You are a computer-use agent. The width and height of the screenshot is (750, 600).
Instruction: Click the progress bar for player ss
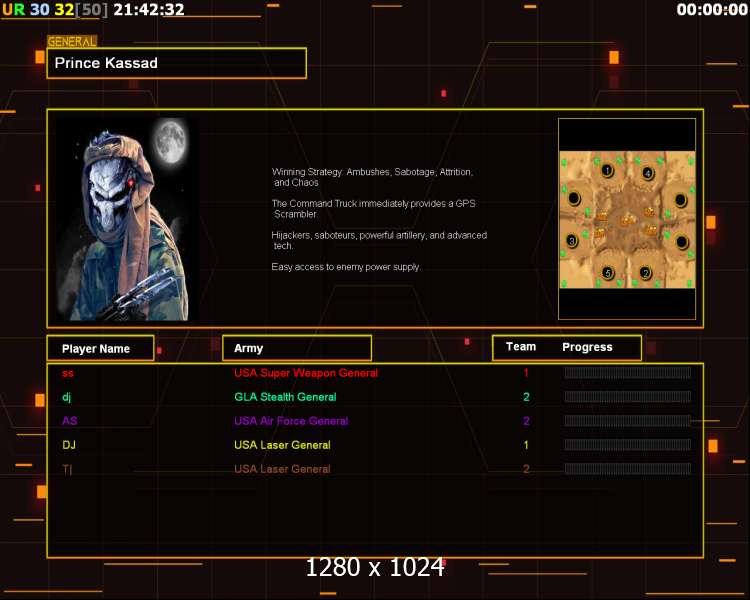(x=628, y=373)
